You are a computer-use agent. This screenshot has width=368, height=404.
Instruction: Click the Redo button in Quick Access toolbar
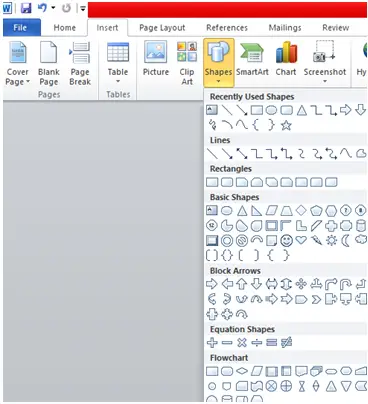66,8
